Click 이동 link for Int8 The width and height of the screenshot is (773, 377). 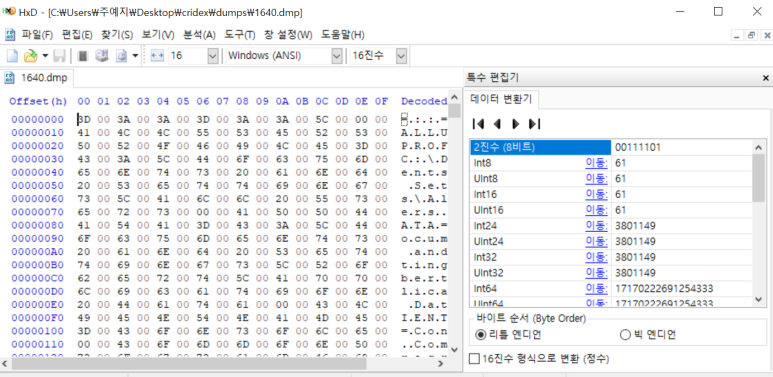[x=596, y=163]
